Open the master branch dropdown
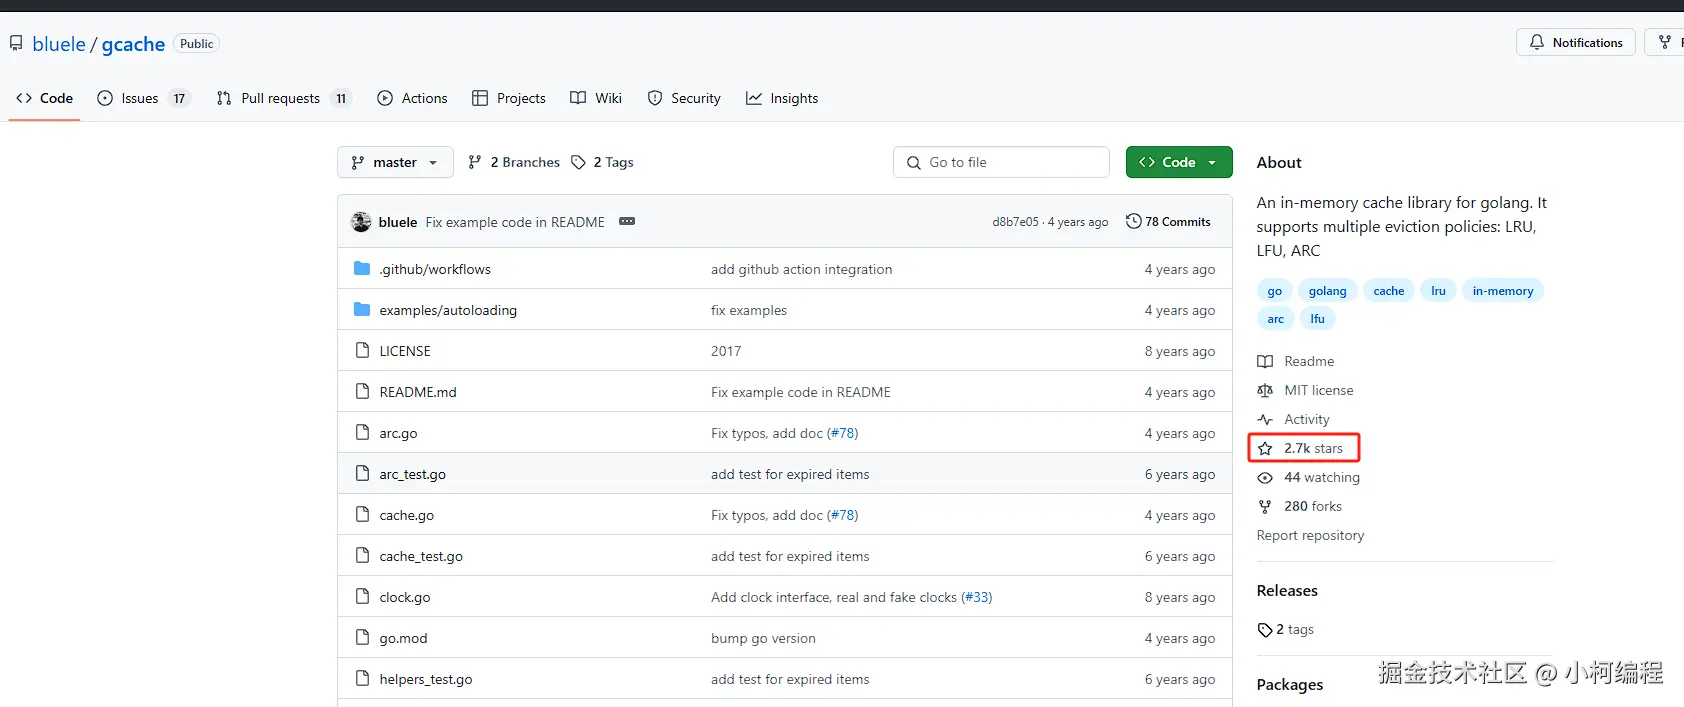This screenshot has height=707, width=1684. pyautogui.click(x=395, y=162)
